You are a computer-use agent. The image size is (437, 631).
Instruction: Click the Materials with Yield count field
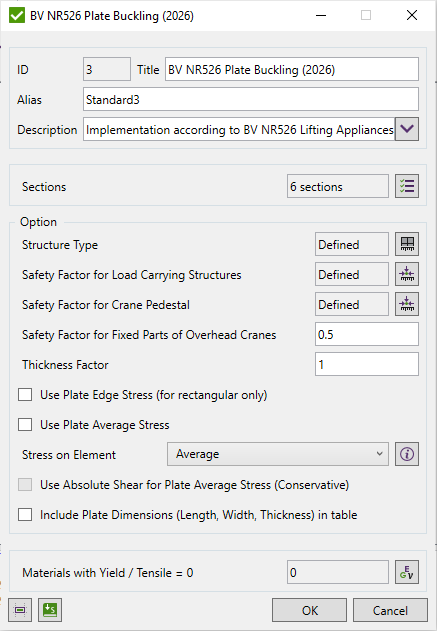click(338, 572)
